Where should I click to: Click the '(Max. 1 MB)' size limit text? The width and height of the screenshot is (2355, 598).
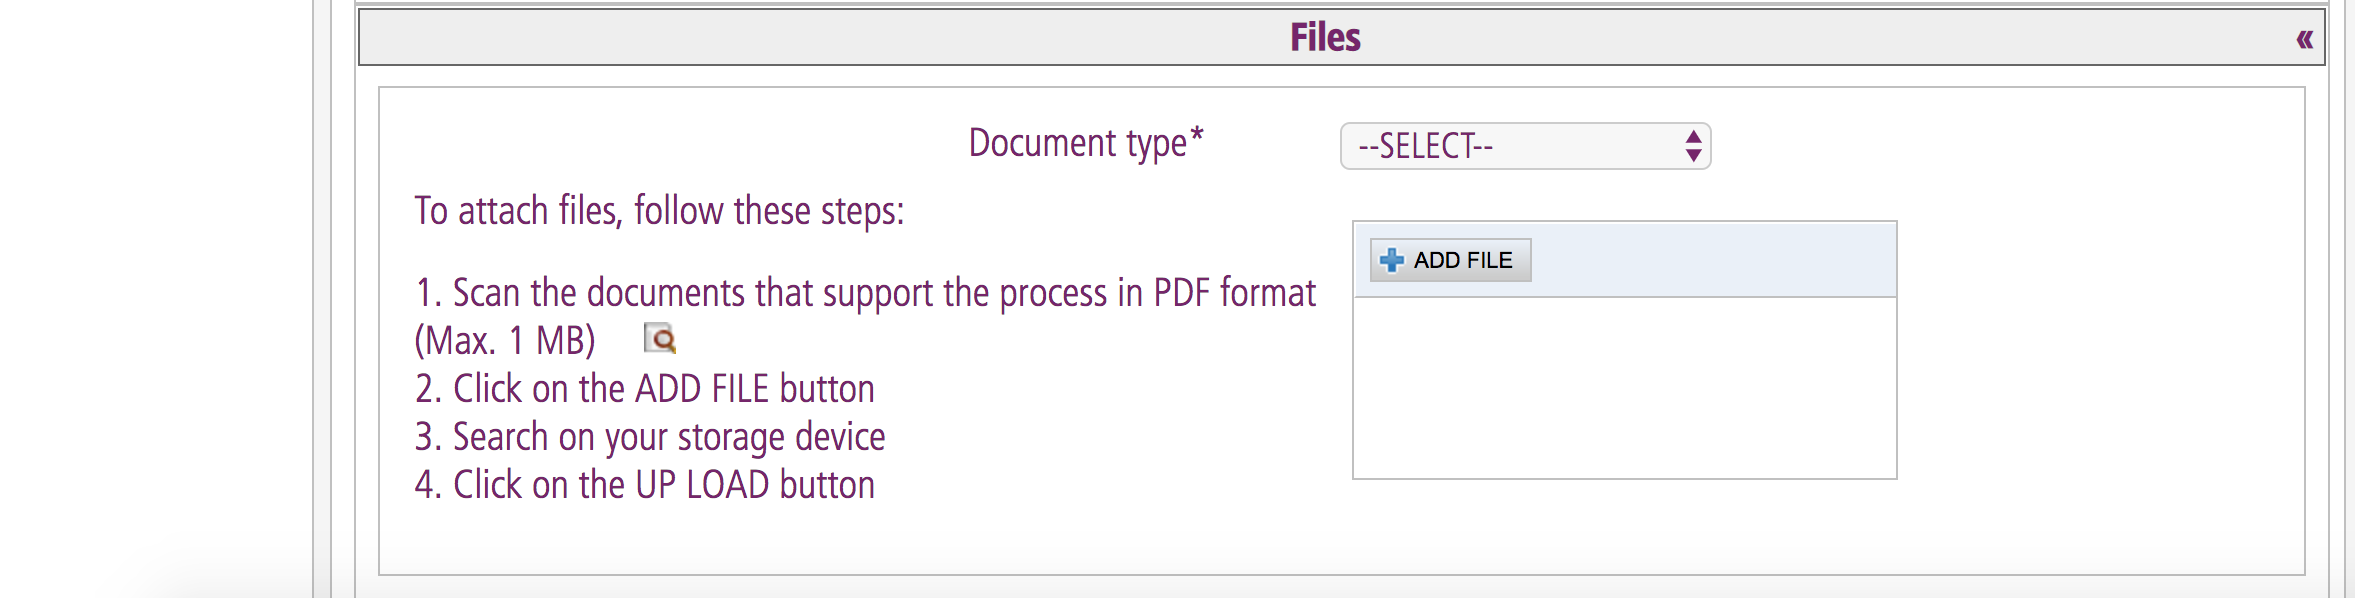pos(505,341)
